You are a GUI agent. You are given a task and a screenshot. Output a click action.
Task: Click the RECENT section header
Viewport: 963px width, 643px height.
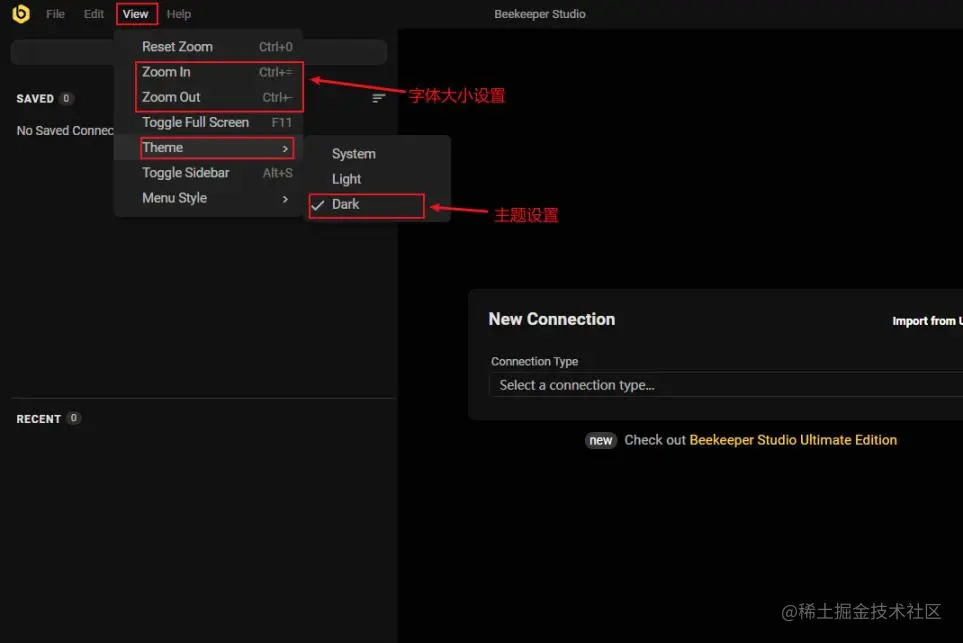(x=38, y=419)
